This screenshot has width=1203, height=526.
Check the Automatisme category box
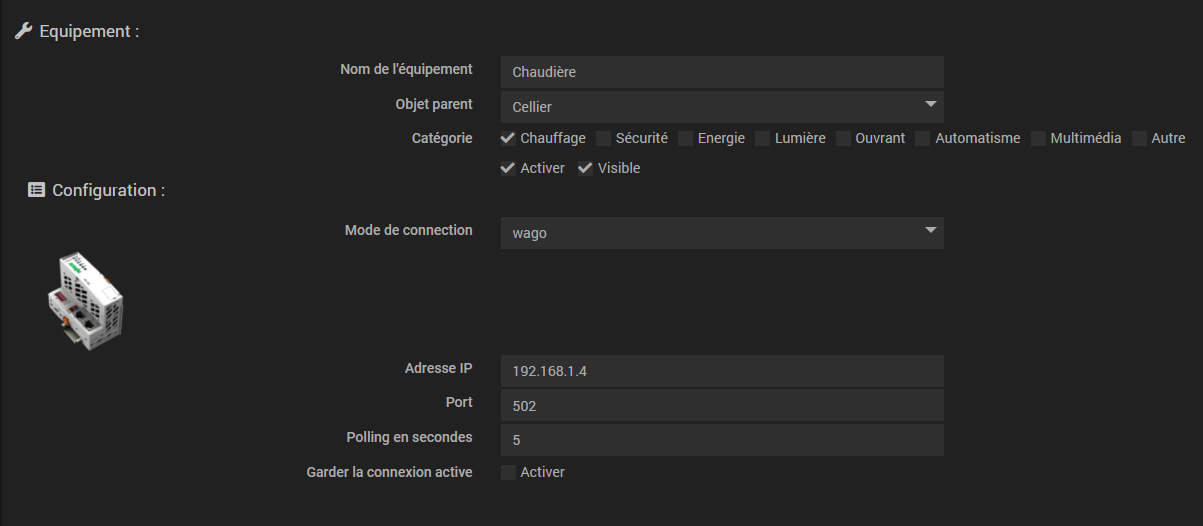(922, 138)
